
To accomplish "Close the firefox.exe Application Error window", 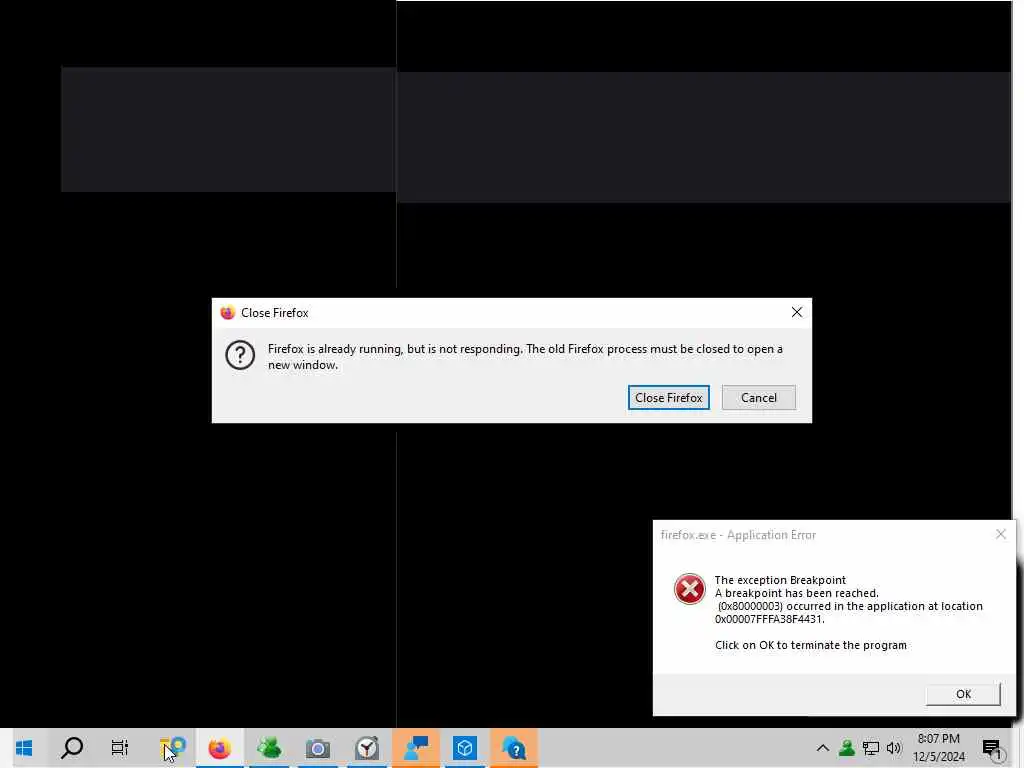I will (1000, 534).
